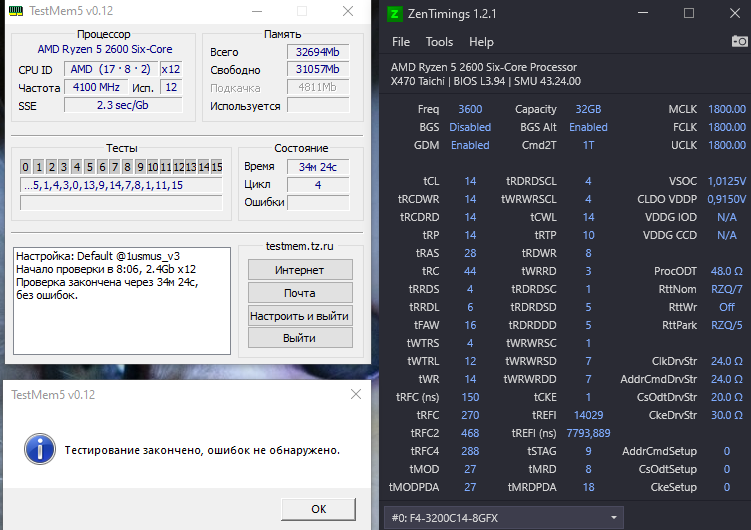Click the TestMem5 RAM chip title icon
The width and height of the screenshot is (751, 530).
coord(16,11)
